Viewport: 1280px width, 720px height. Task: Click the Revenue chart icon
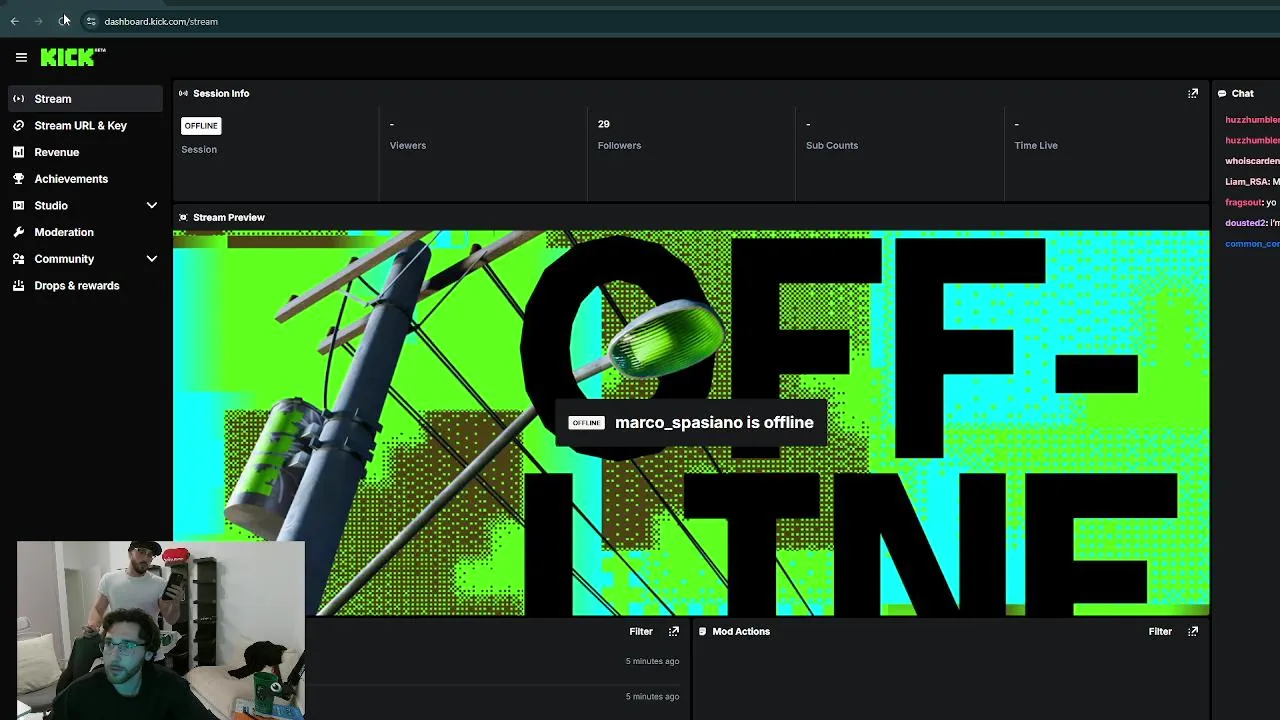coord(18,152)
